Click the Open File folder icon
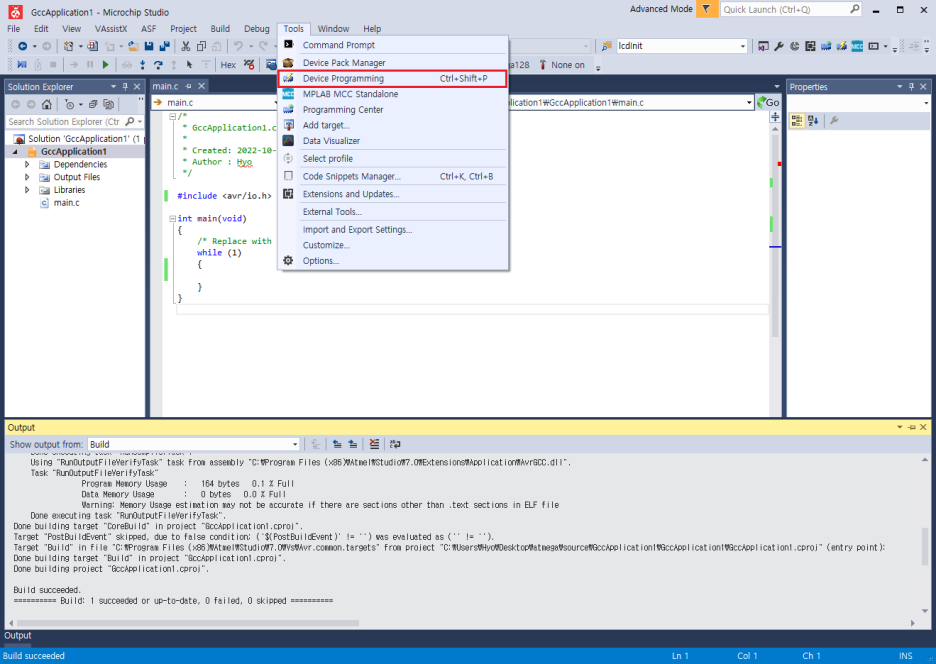 133,46
